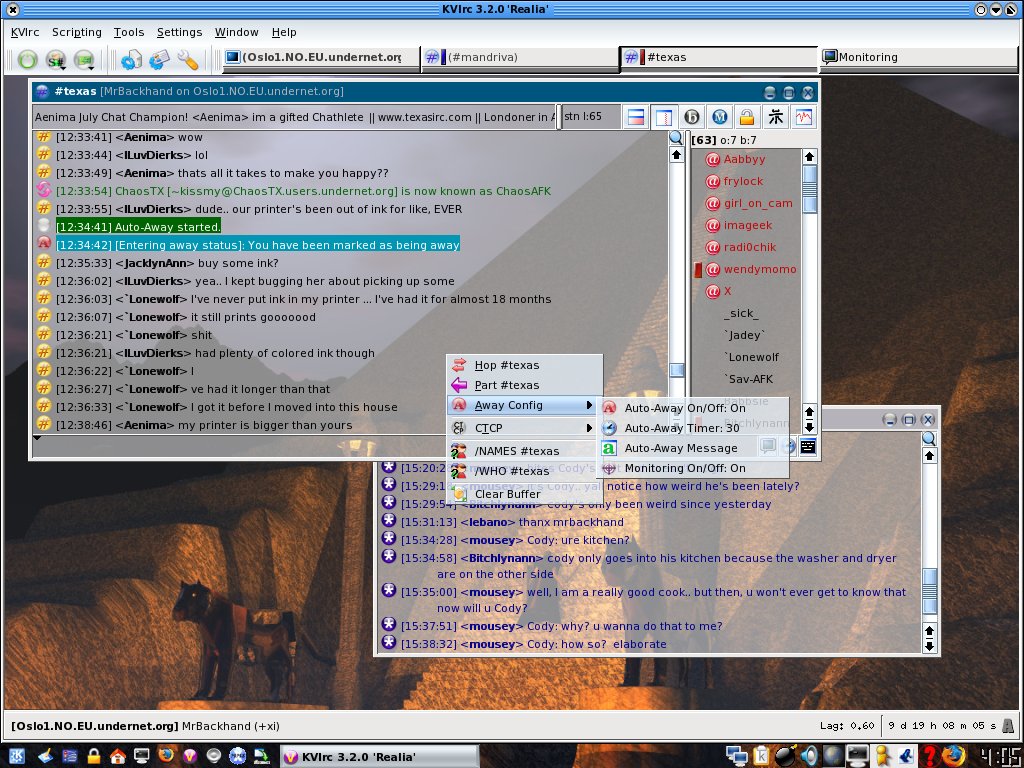Image resolution: width=1024 pixels, height=768 pixels.
Task: Click the home folder icon in taskbar
Action: click(118, 756)
